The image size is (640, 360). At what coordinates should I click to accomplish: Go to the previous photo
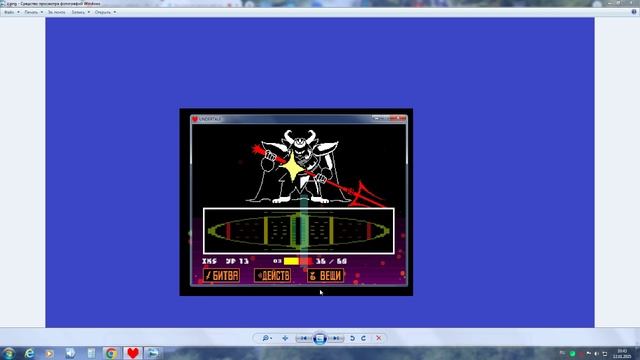304,338
